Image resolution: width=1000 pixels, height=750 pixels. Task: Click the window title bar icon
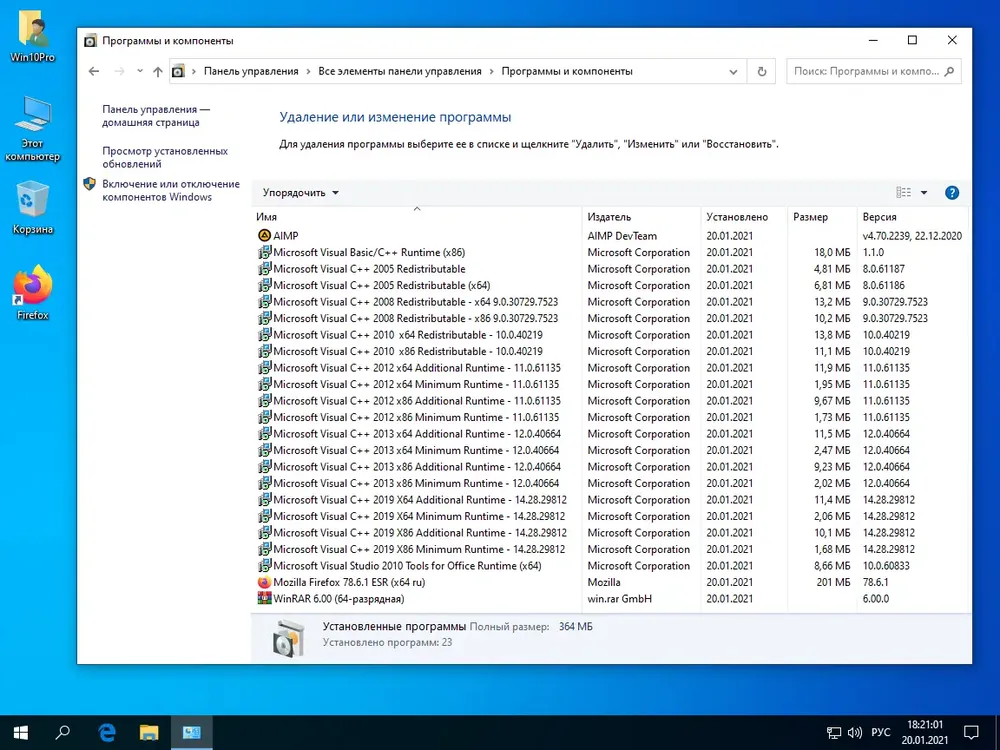click(91, 41)
